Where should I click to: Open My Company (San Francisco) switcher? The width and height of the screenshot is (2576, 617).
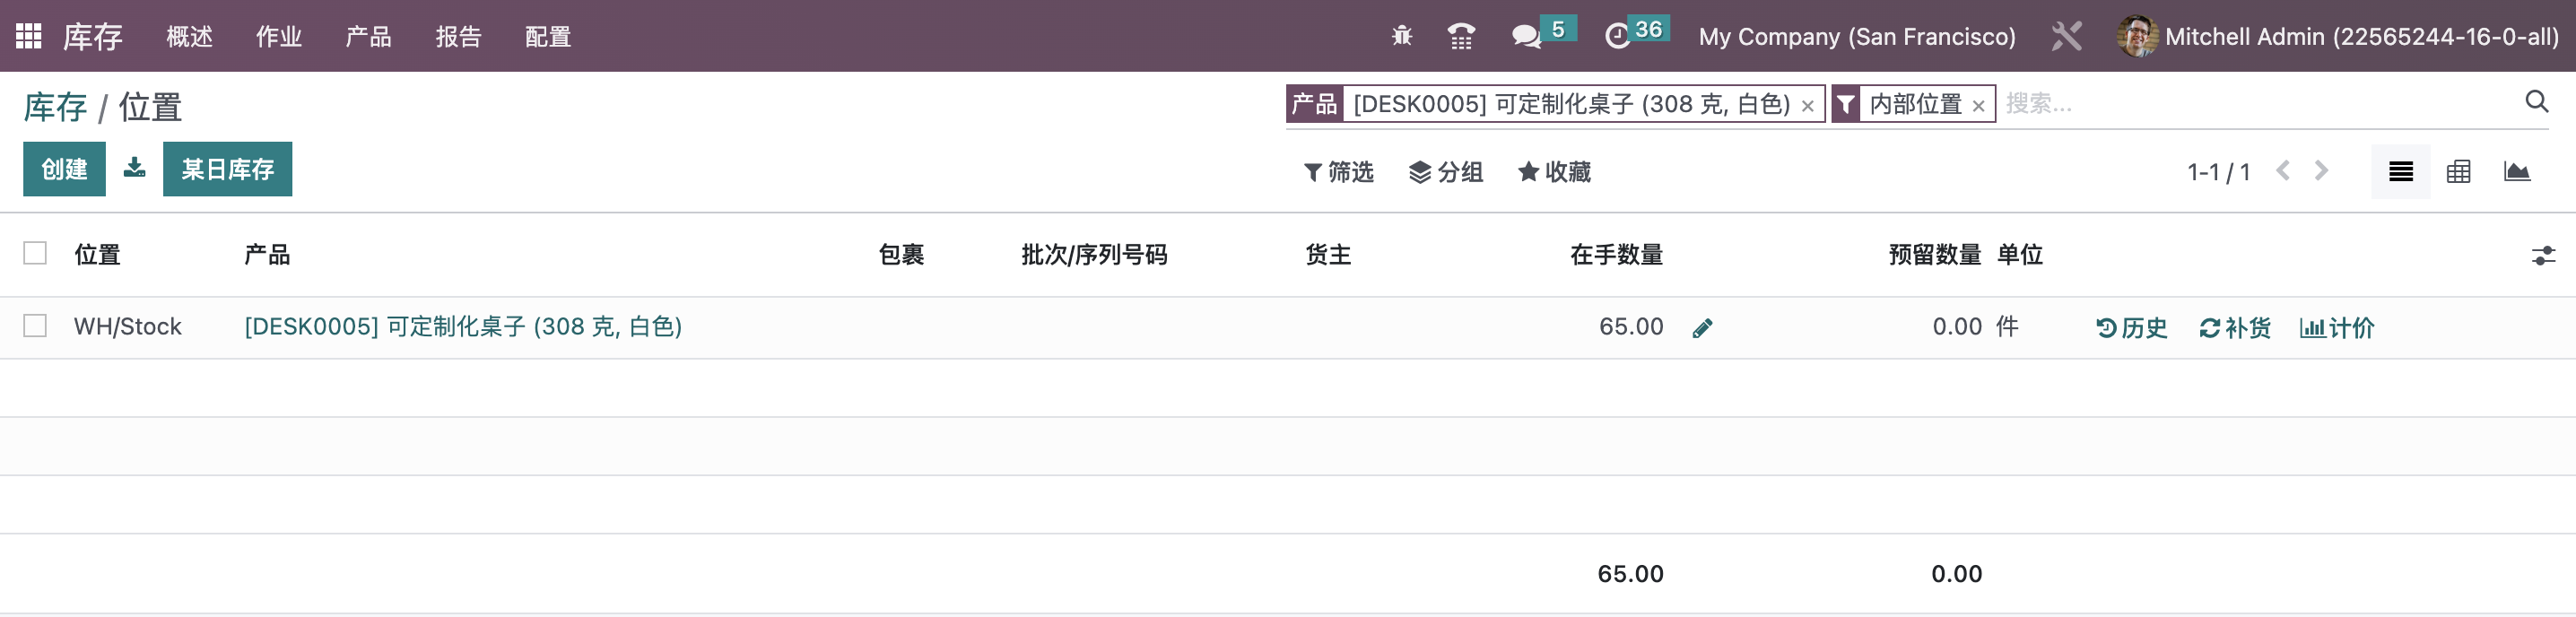coord(1857,37)
